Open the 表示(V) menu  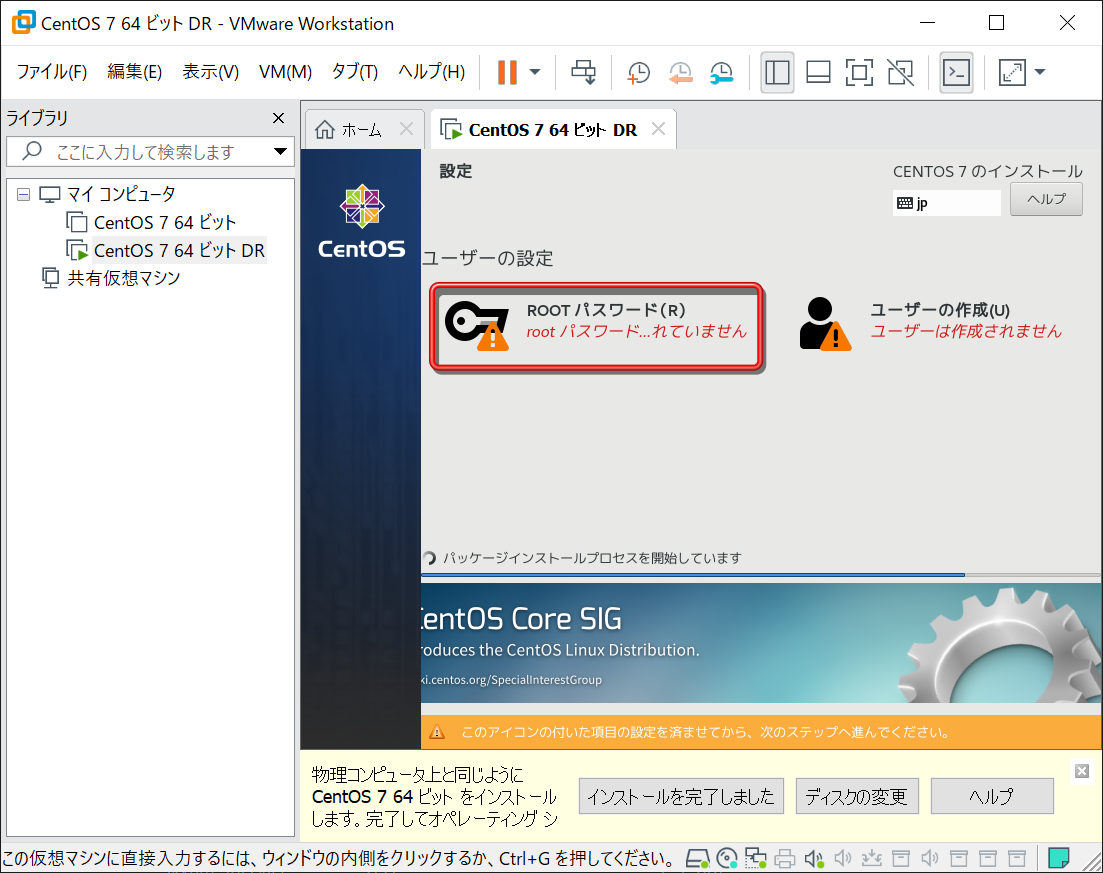tap(210, 72)
